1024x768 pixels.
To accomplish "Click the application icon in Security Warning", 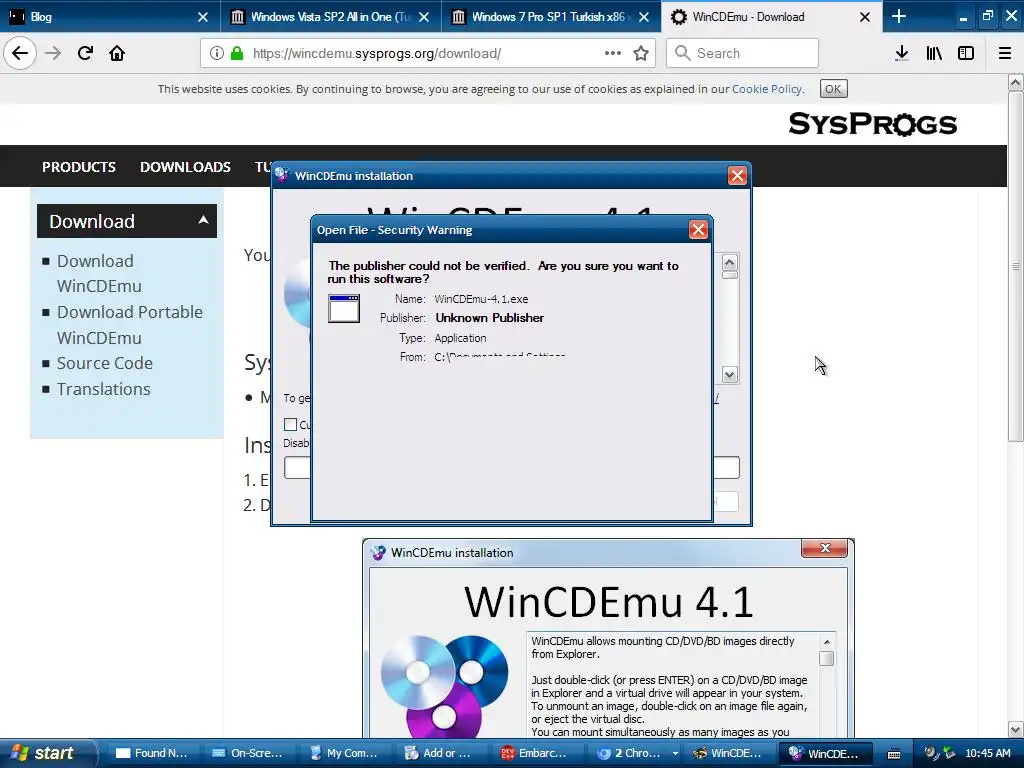I will point(344,309).
